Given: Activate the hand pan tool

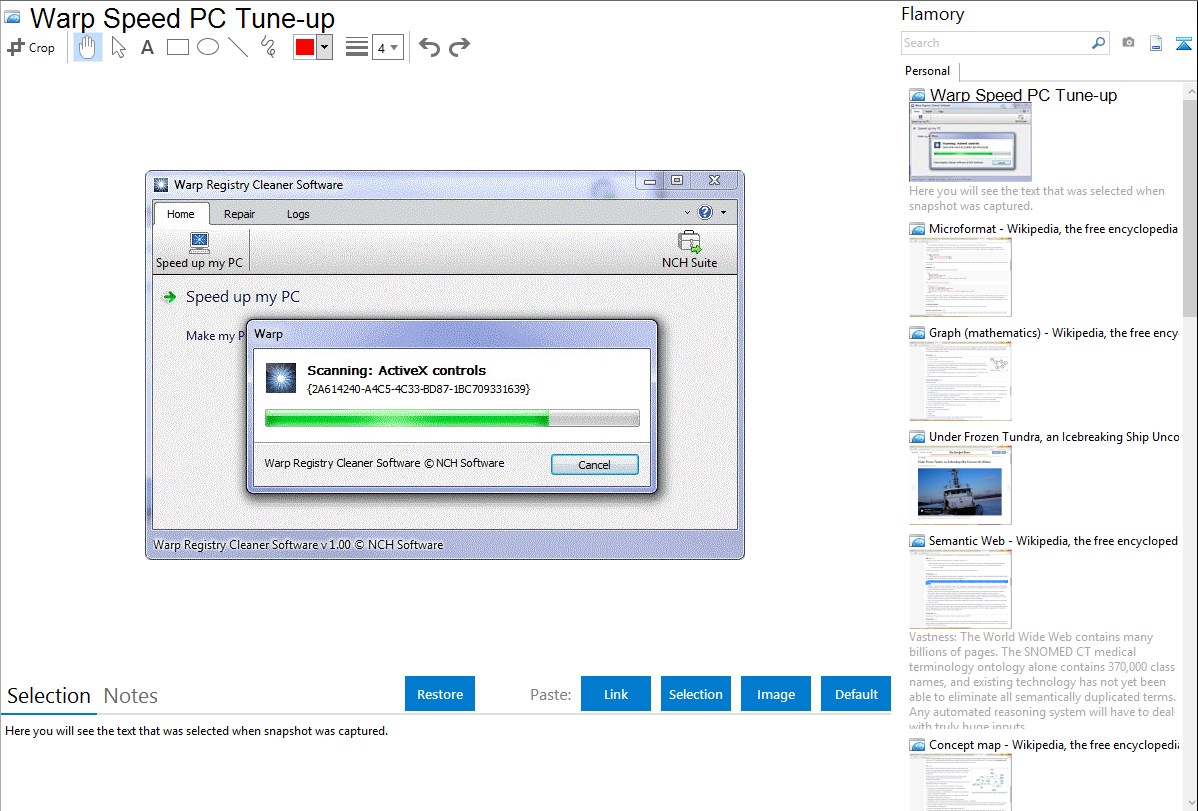Looking at the screenshot, I should pos(87,47).
